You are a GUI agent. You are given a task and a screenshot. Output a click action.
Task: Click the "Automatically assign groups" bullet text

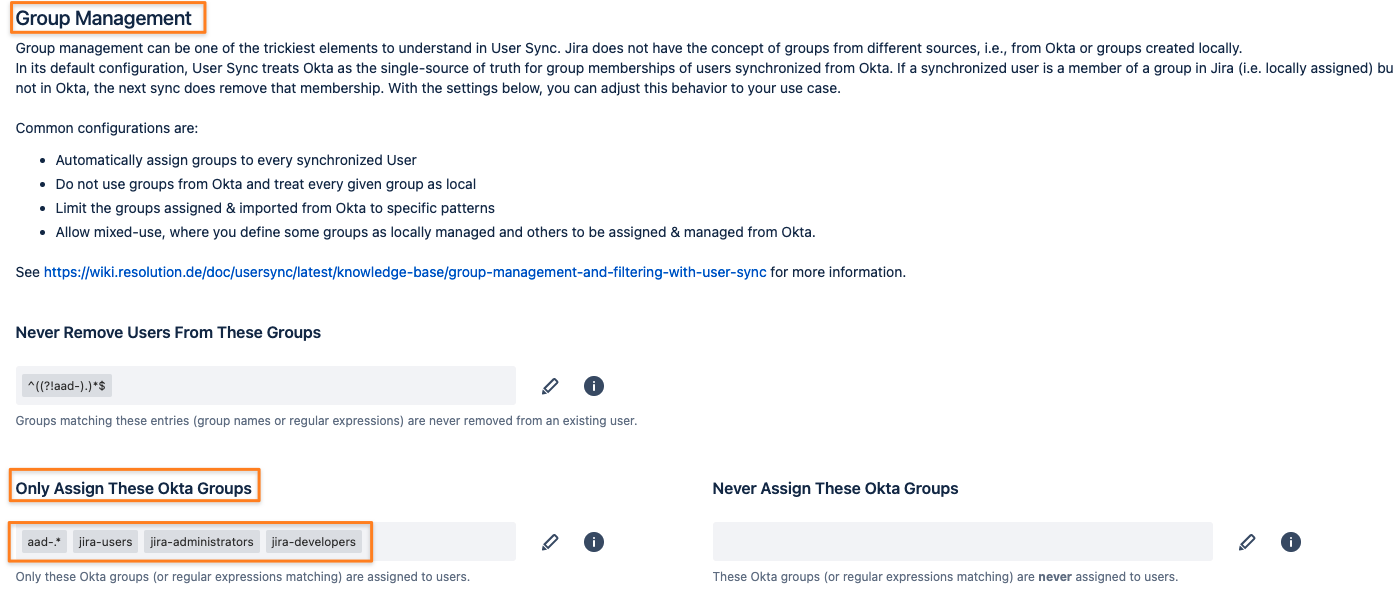[236, 160]
